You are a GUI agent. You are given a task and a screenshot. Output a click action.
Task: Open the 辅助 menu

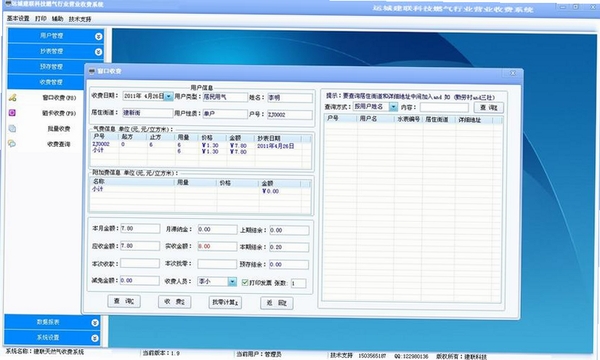57,18
